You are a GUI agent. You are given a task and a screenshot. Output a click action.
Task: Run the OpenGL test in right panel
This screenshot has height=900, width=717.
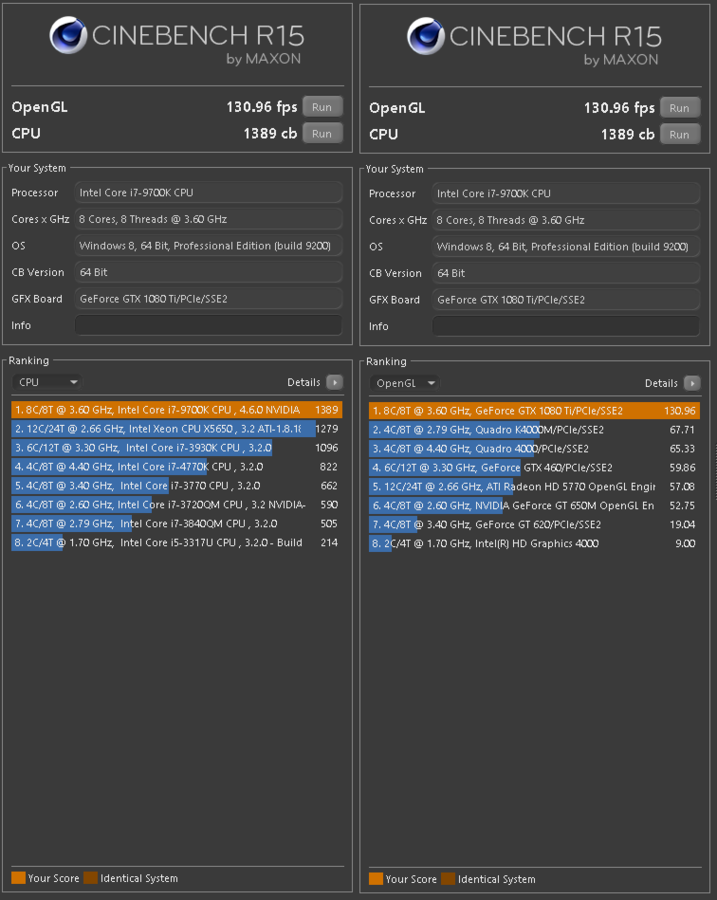click(x=680, y=108)
